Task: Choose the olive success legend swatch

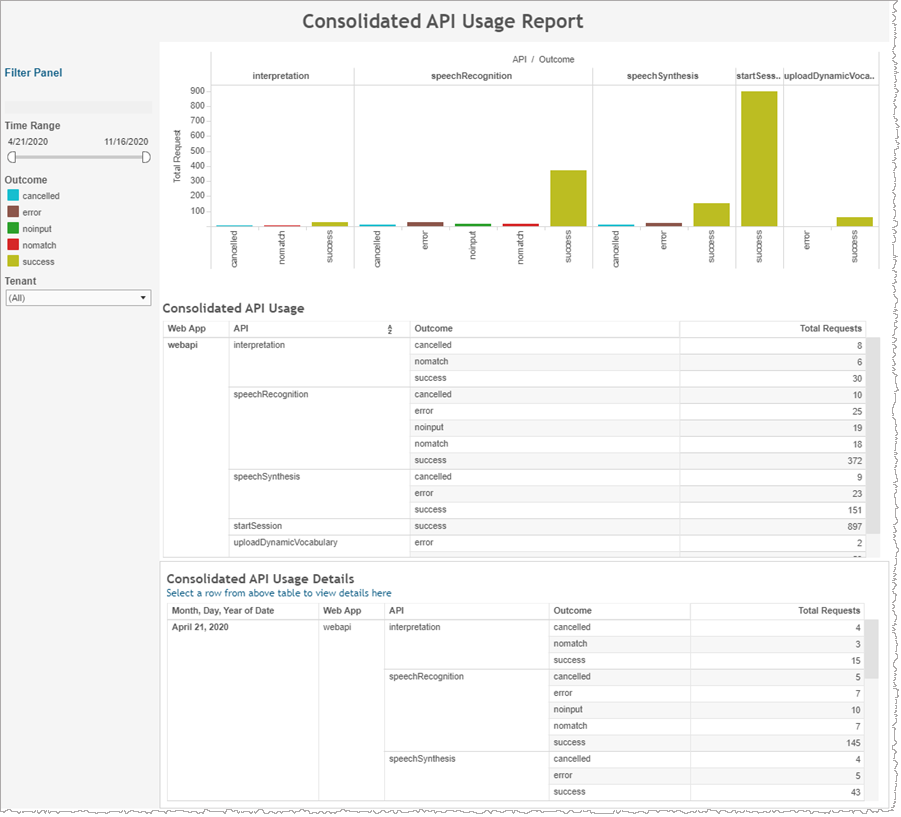Action: tap(13, 261)
